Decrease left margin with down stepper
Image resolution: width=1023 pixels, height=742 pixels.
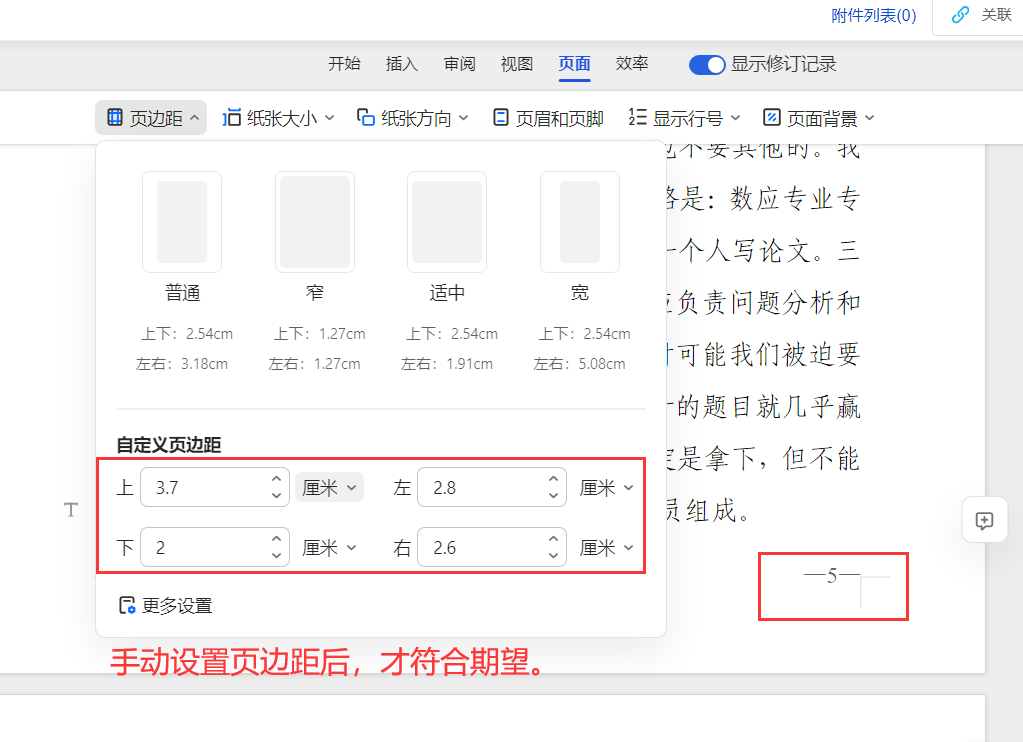[554, 496]
